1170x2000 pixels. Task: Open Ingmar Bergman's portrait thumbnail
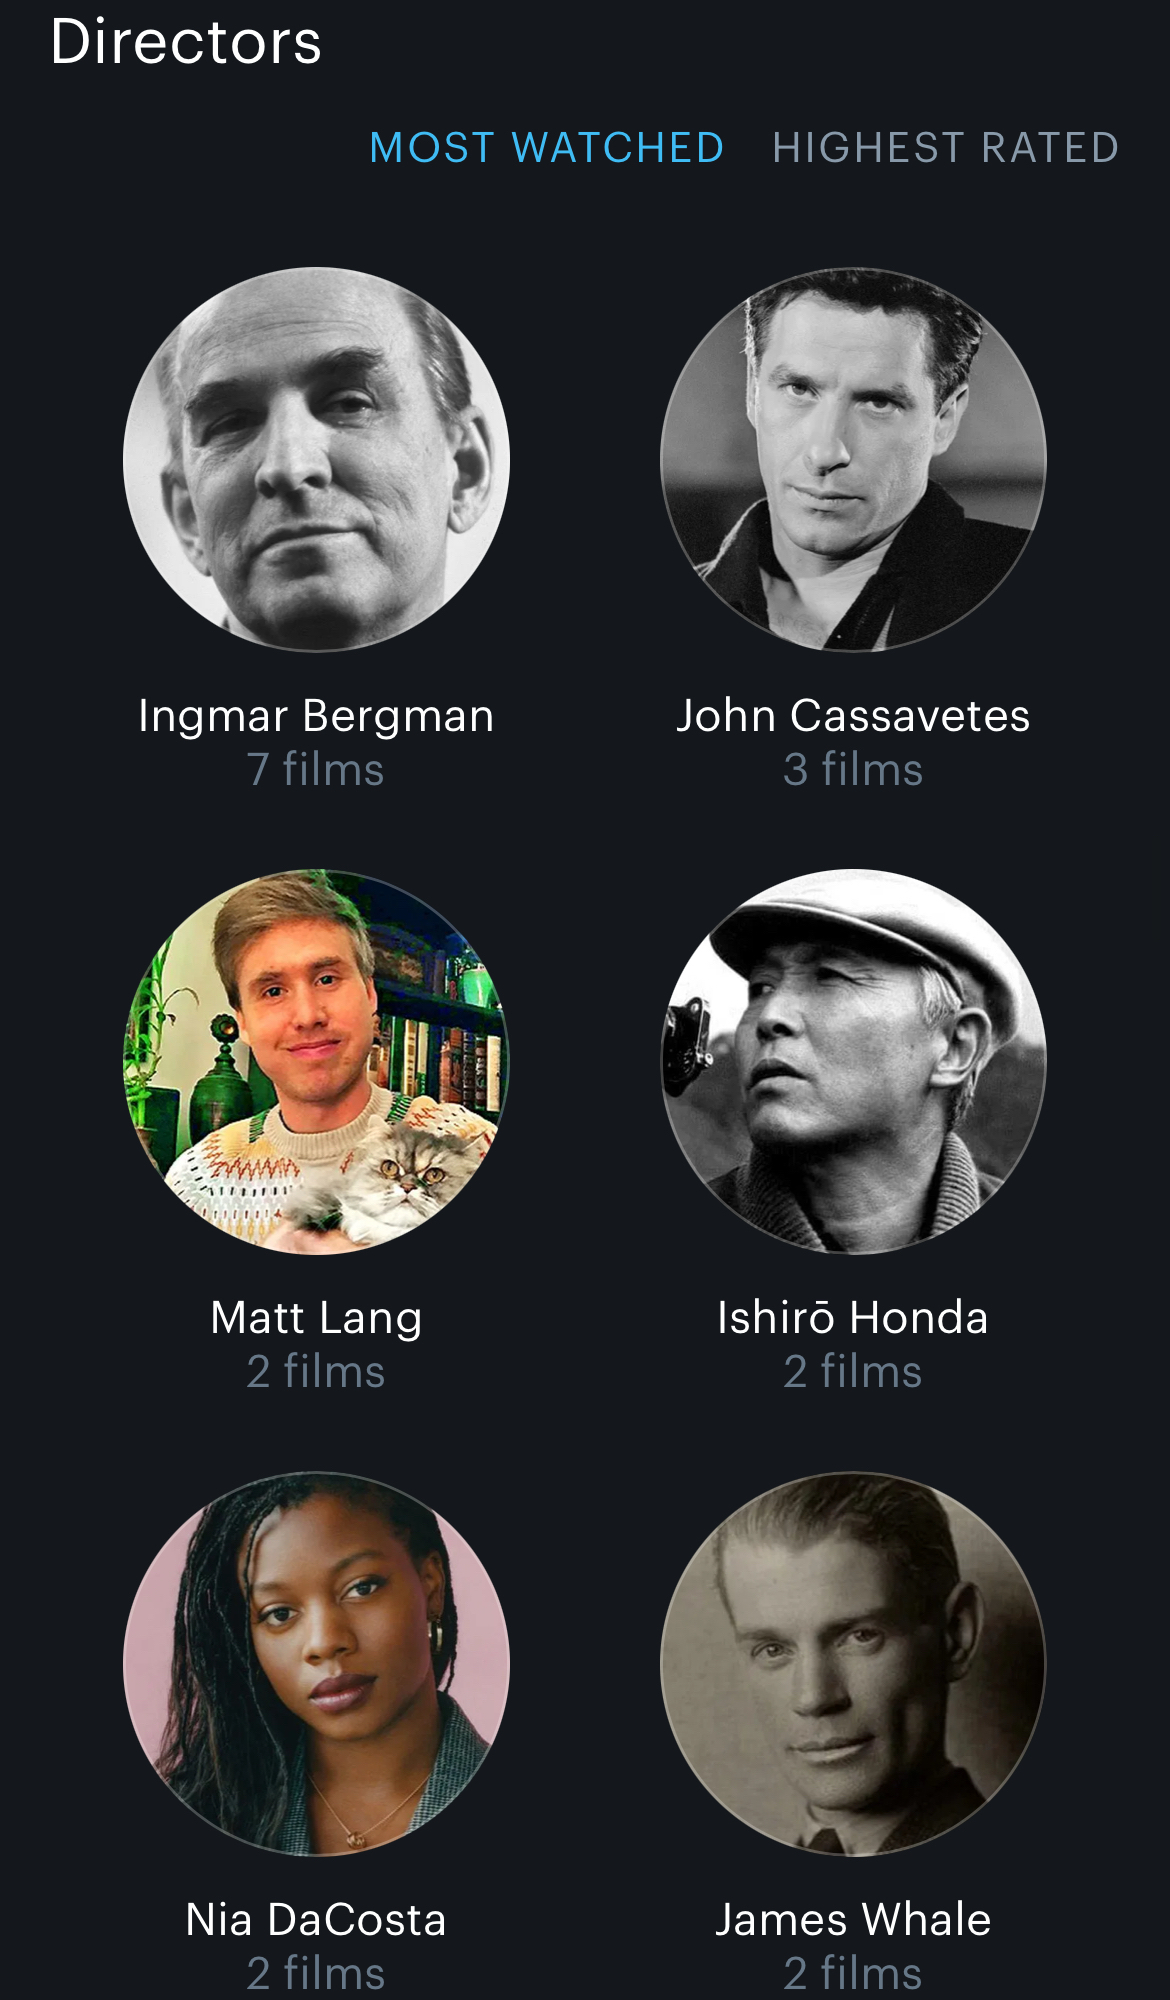(x=316, y=459)
